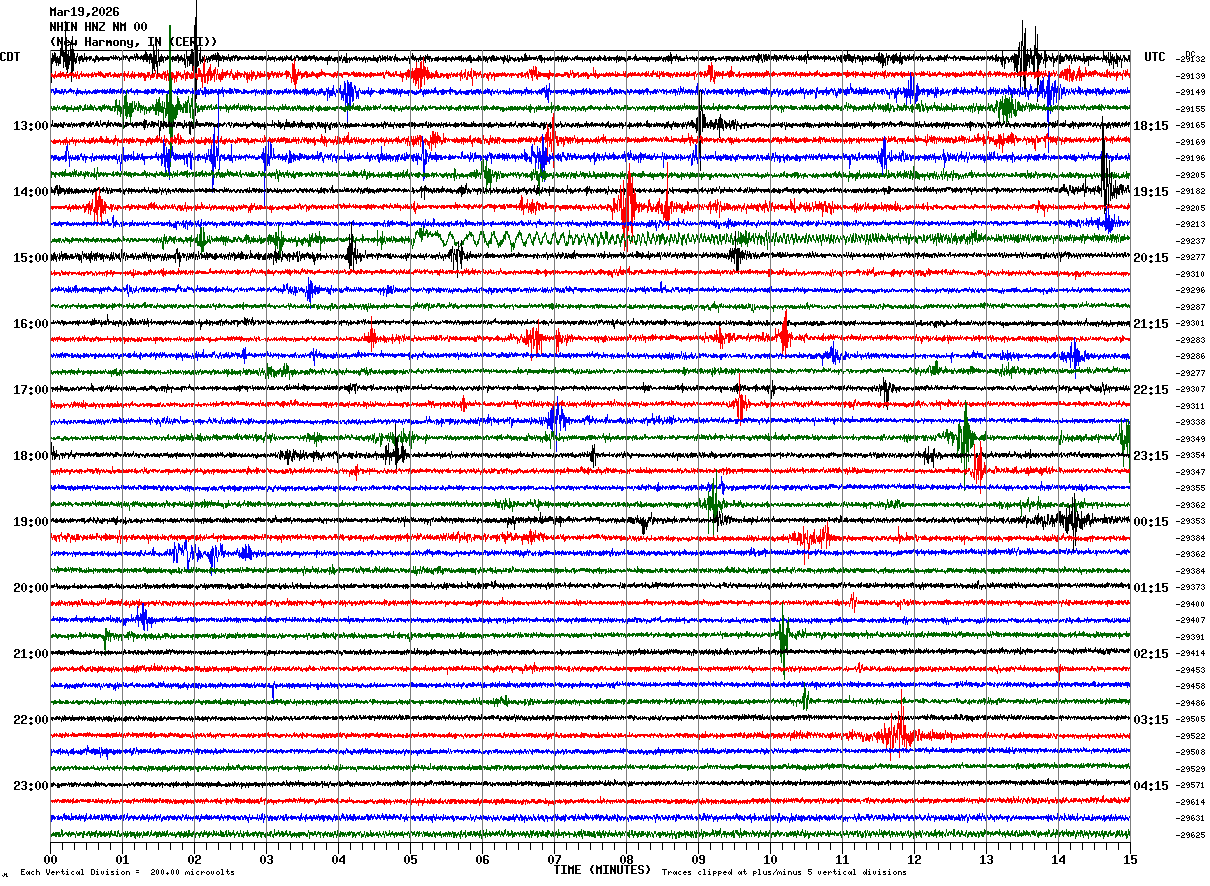Click the '22:00' CDT time label
Screen dimensions: 1210x886
(x=31, y=720)
